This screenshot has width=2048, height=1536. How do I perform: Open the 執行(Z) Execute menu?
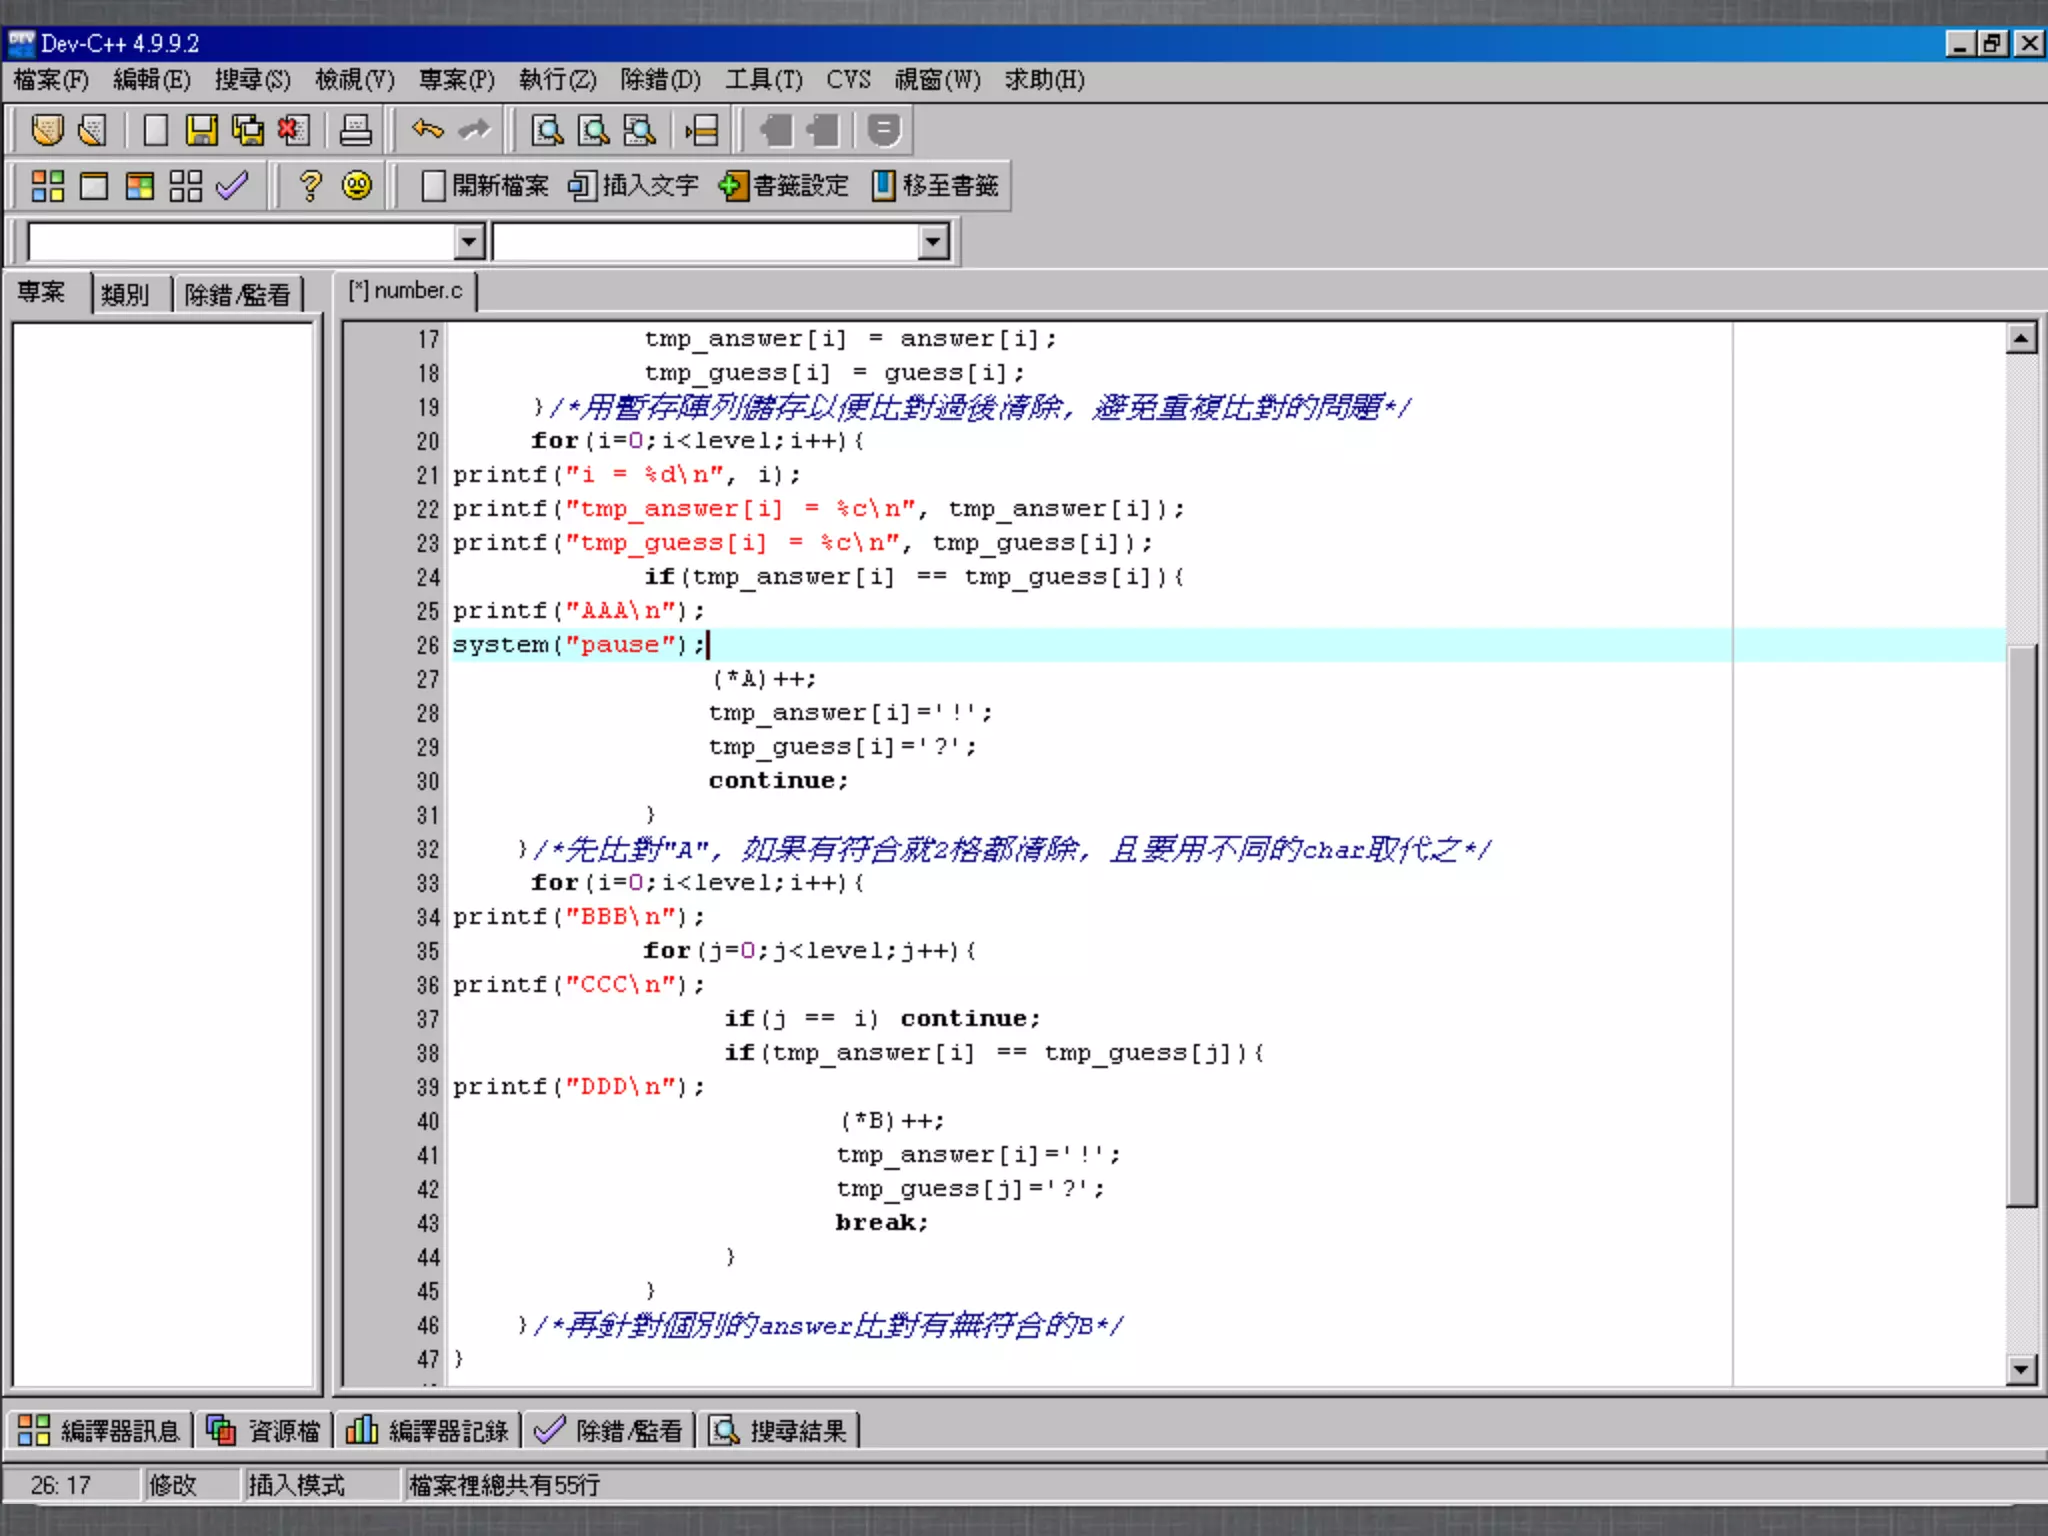point(557,79)
